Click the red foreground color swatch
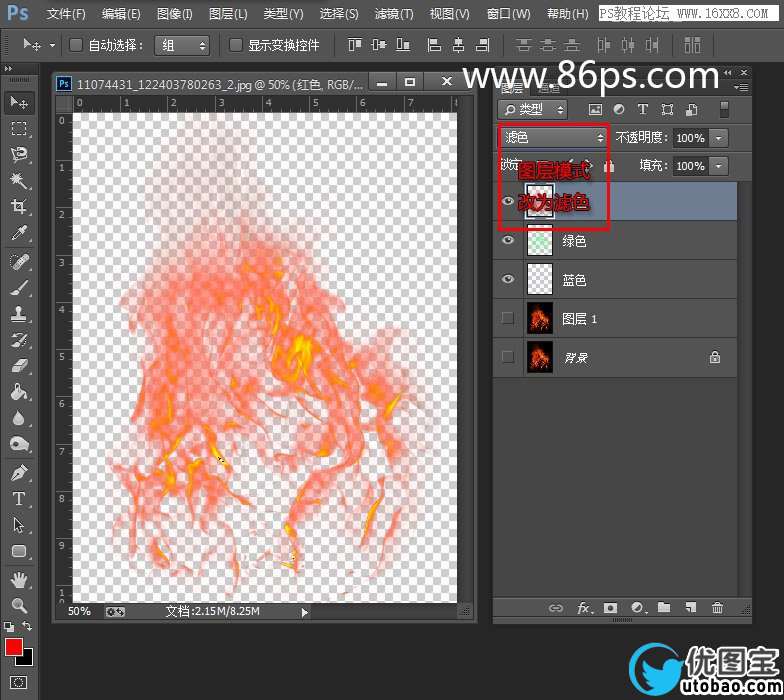This screenshot has height=700, width=784. point(12,646)
